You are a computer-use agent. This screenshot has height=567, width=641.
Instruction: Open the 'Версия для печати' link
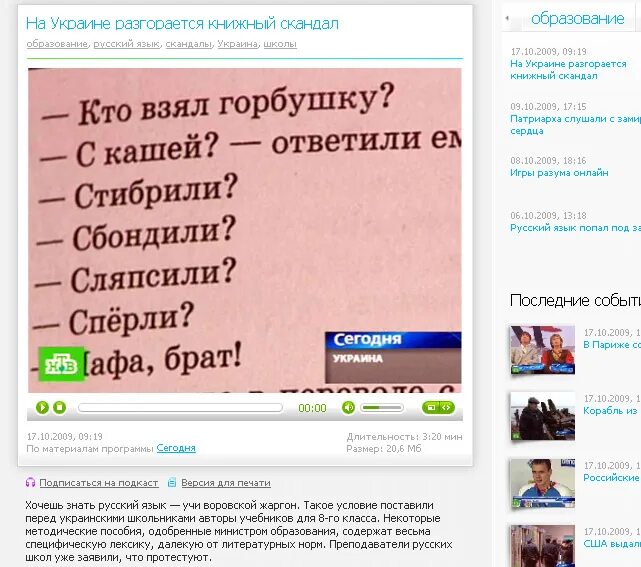coord(226,483)
